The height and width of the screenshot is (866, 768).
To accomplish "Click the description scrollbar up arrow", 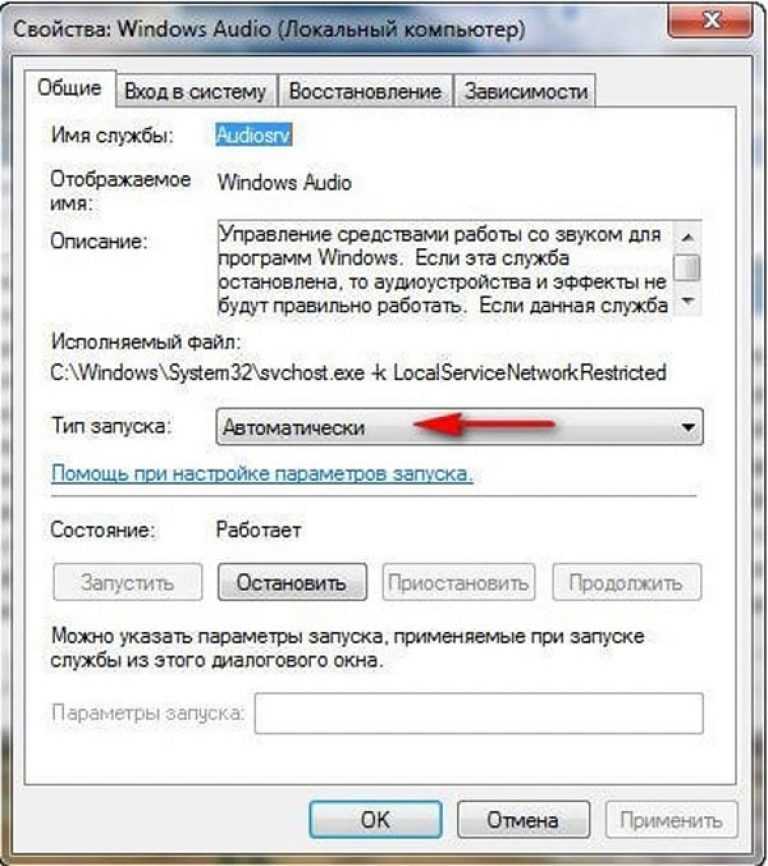I will pos(687,237).
